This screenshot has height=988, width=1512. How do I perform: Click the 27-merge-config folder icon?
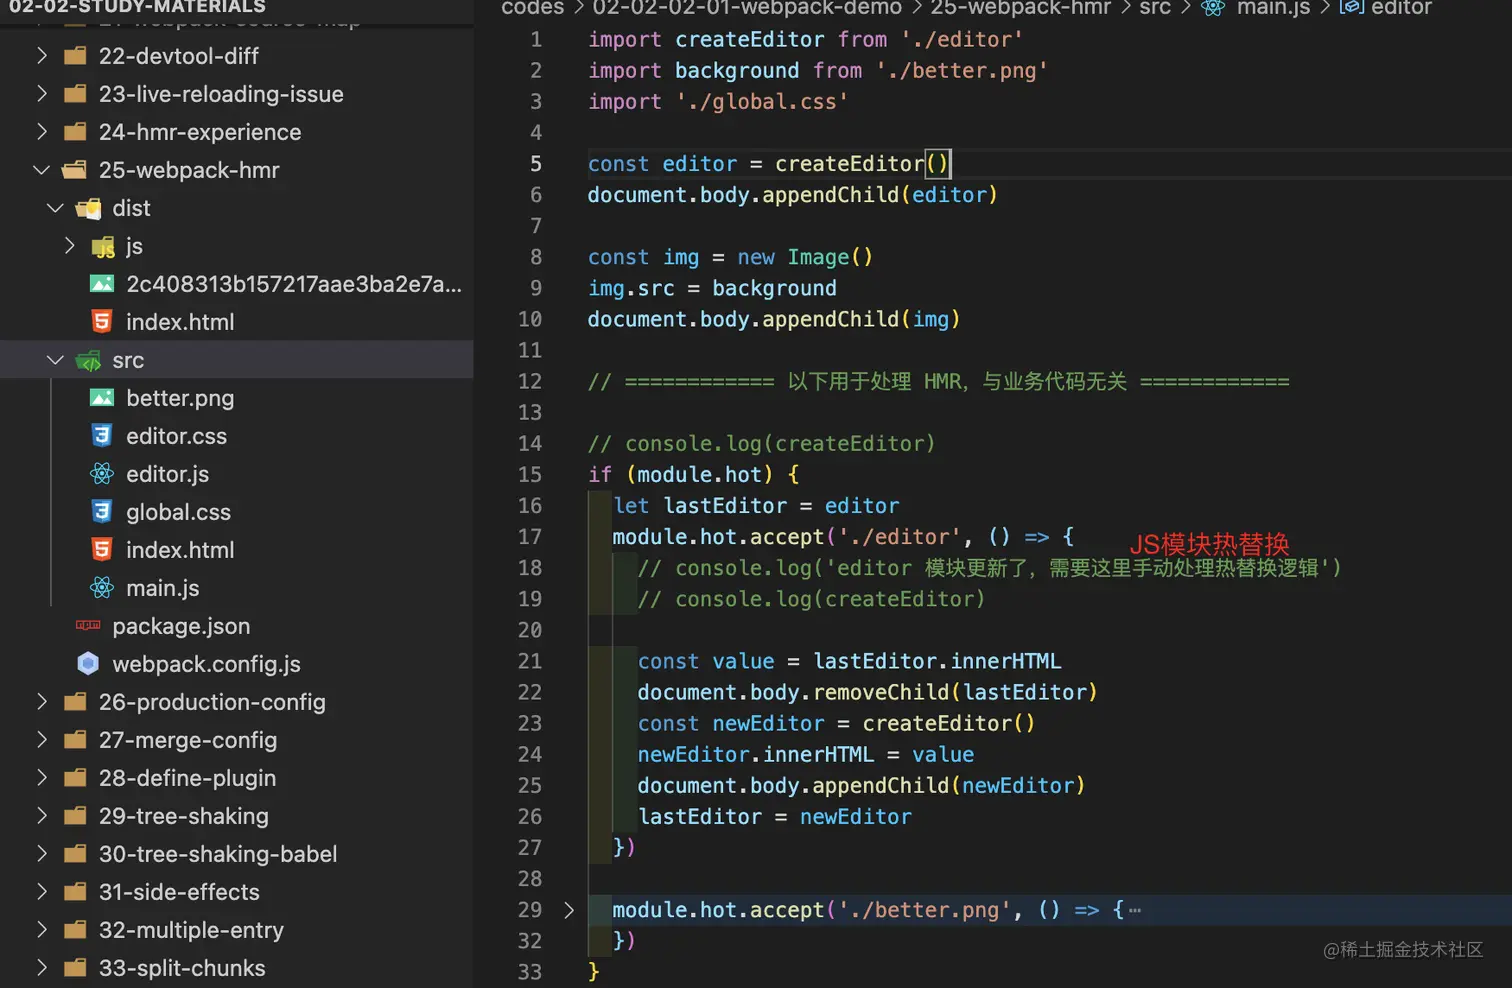point(75,740)
